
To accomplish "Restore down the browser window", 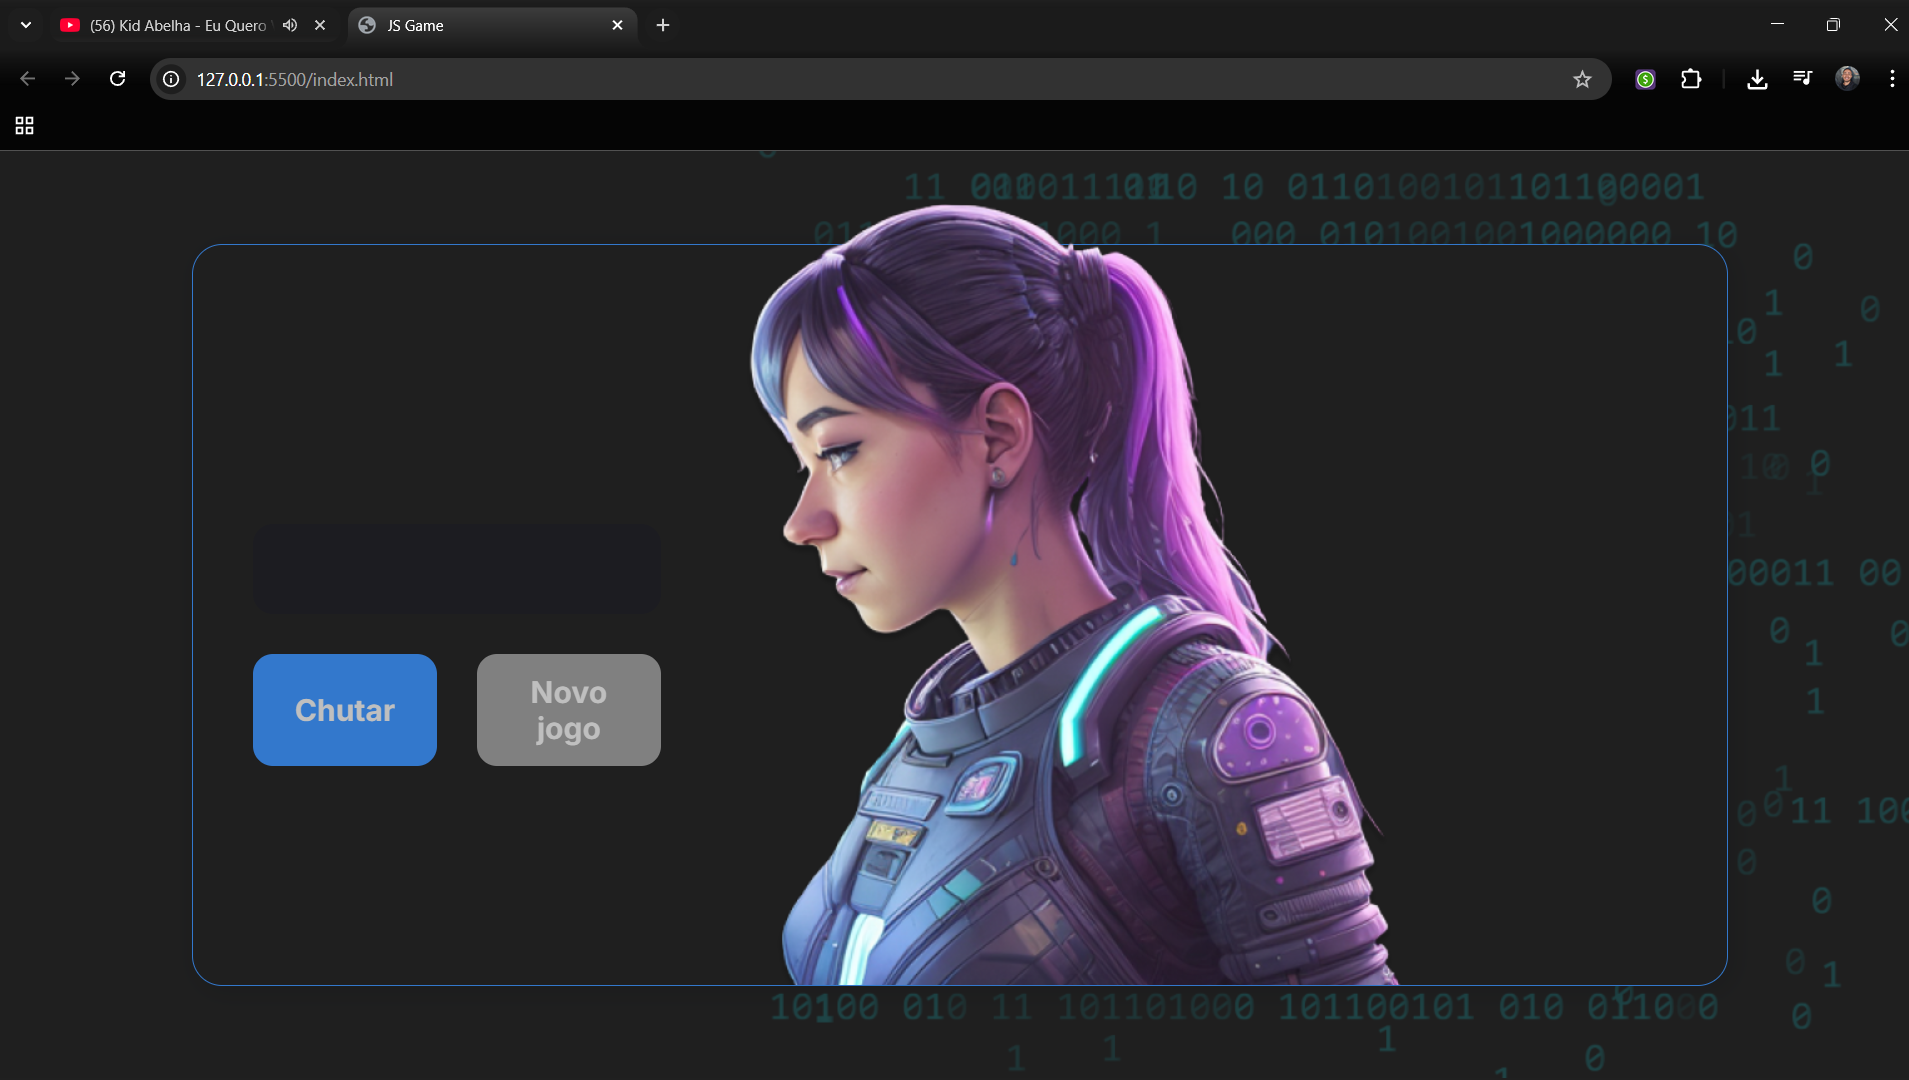I will click(1833, 25).
